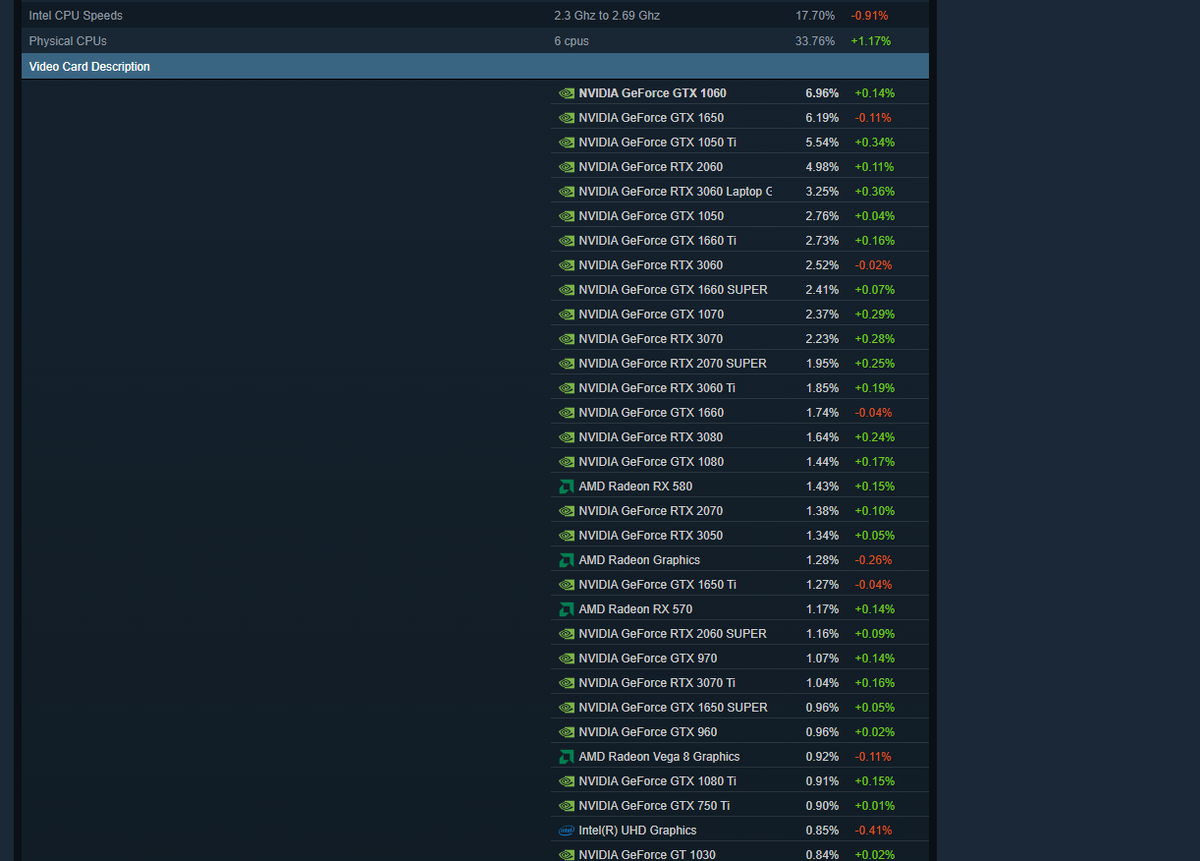Click the NVIDIA icon beside GTX 750 Ti
This screenshot has height=861, width=1200.
[566, 806]
